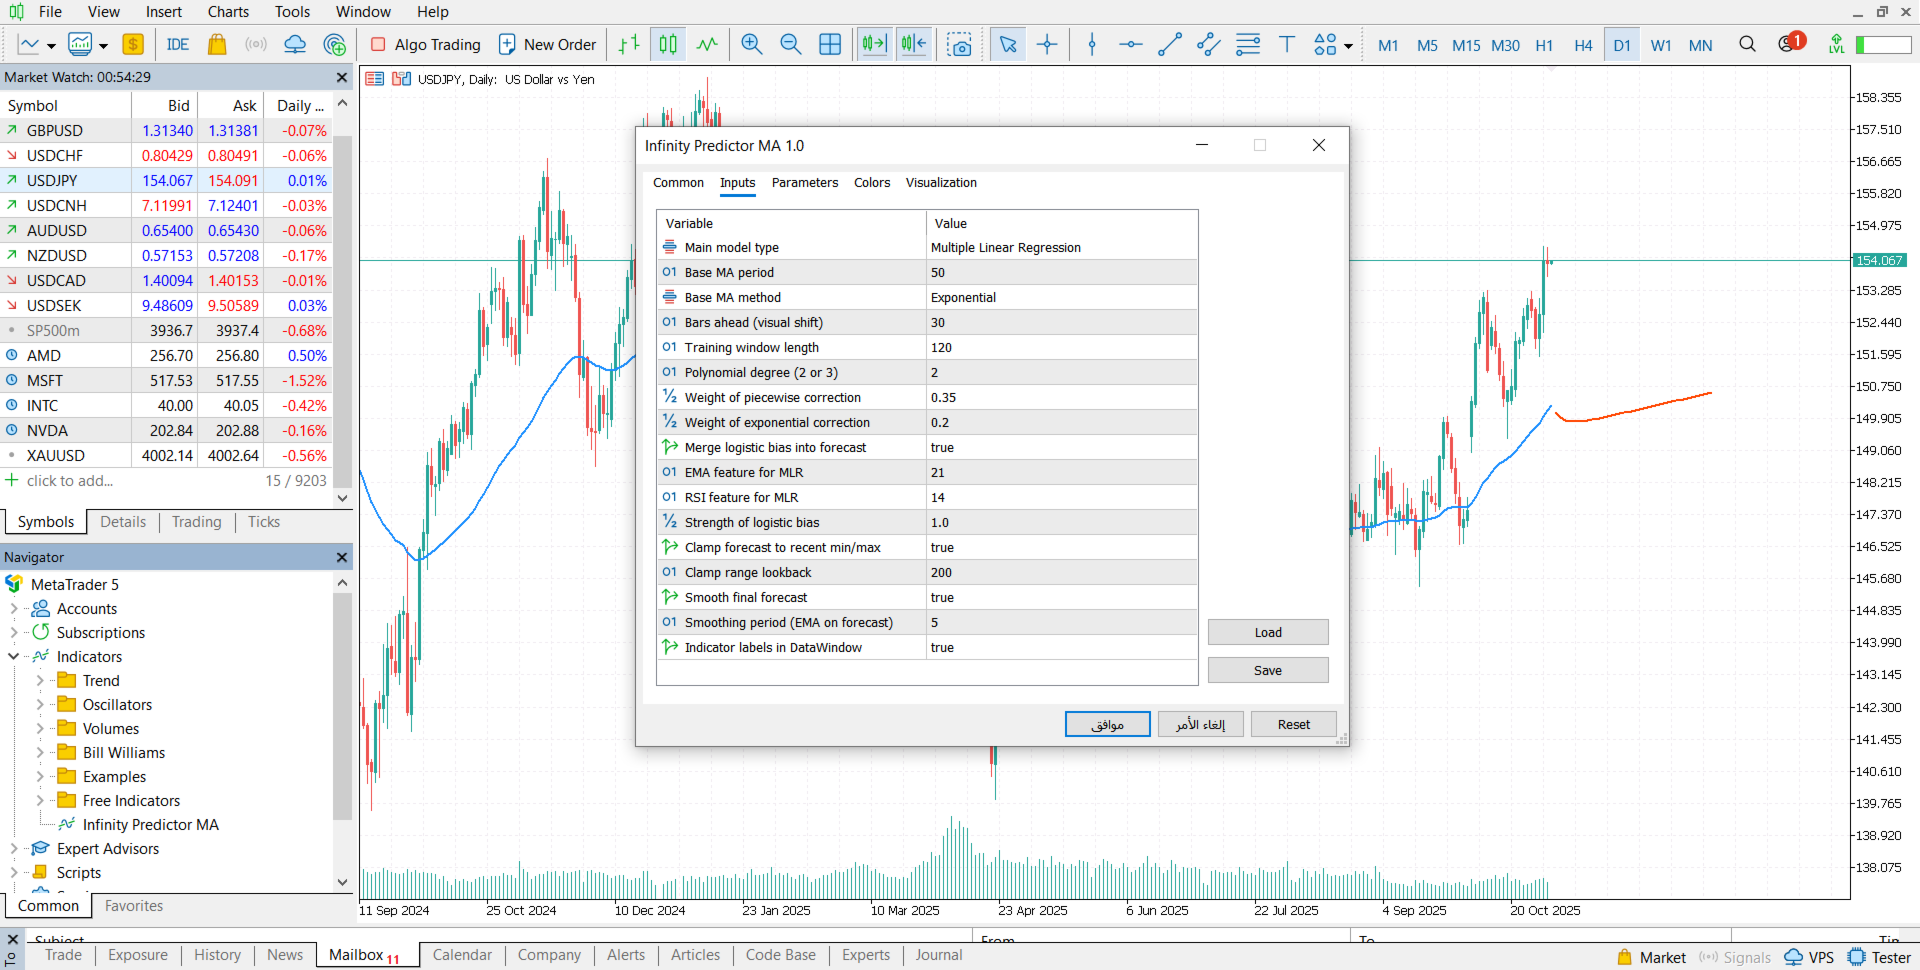This screenshot has width=1920, height=970.
Task: Click the Load button in dialog
Action: click(1268, 632)
